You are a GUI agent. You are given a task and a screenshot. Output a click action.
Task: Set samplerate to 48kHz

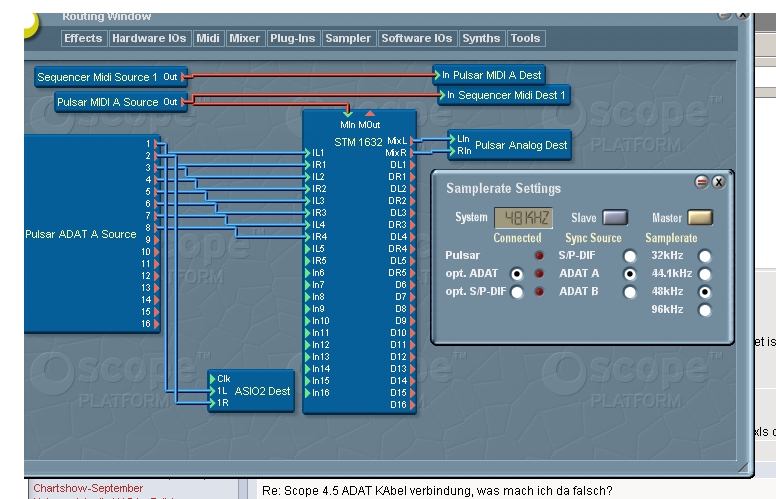tap(705, 292)
